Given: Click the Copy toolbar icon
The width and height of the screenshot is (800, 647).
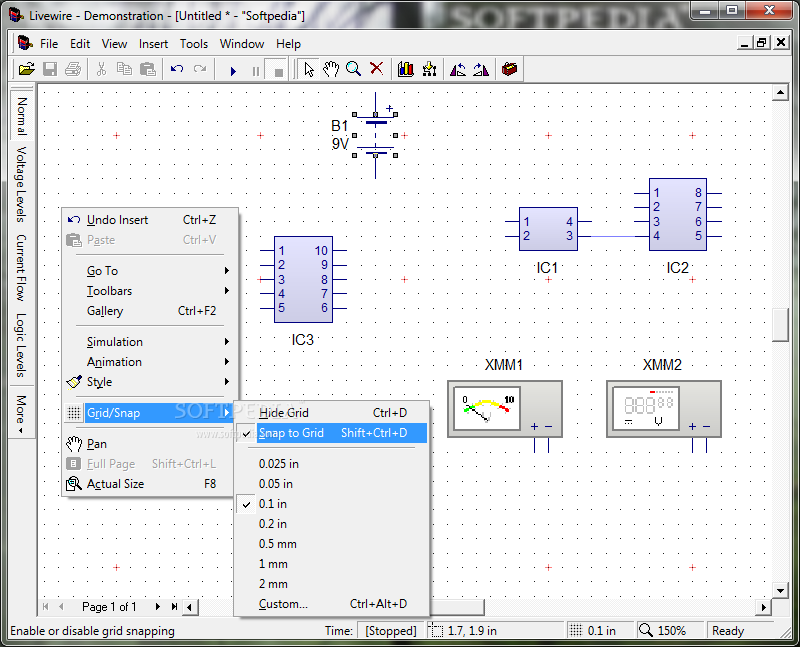Looking at the screenshot, I should pos(124,69).
